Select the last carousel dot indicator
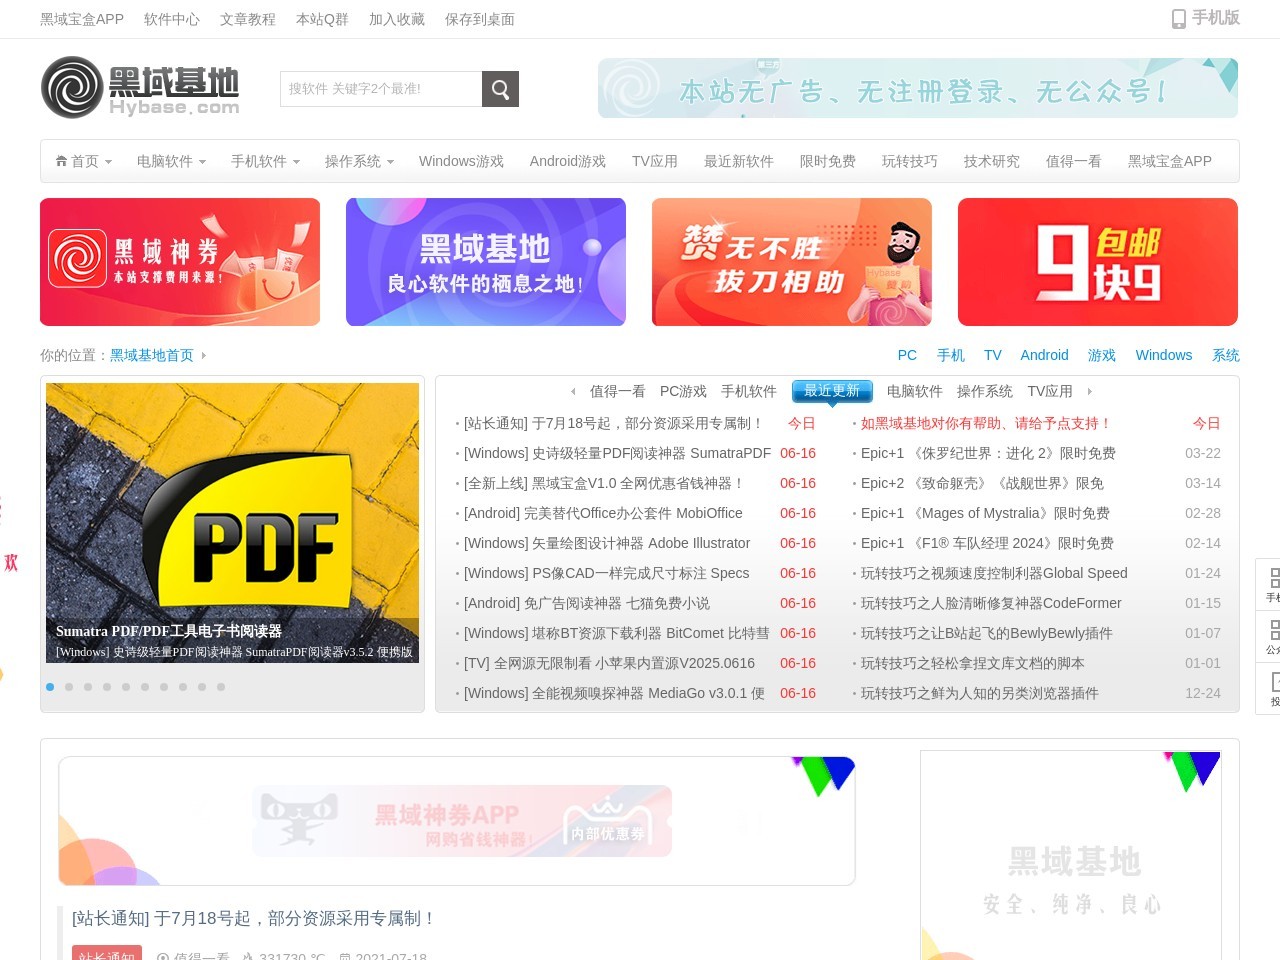1280x960 pixels. (x=221, y=687)
